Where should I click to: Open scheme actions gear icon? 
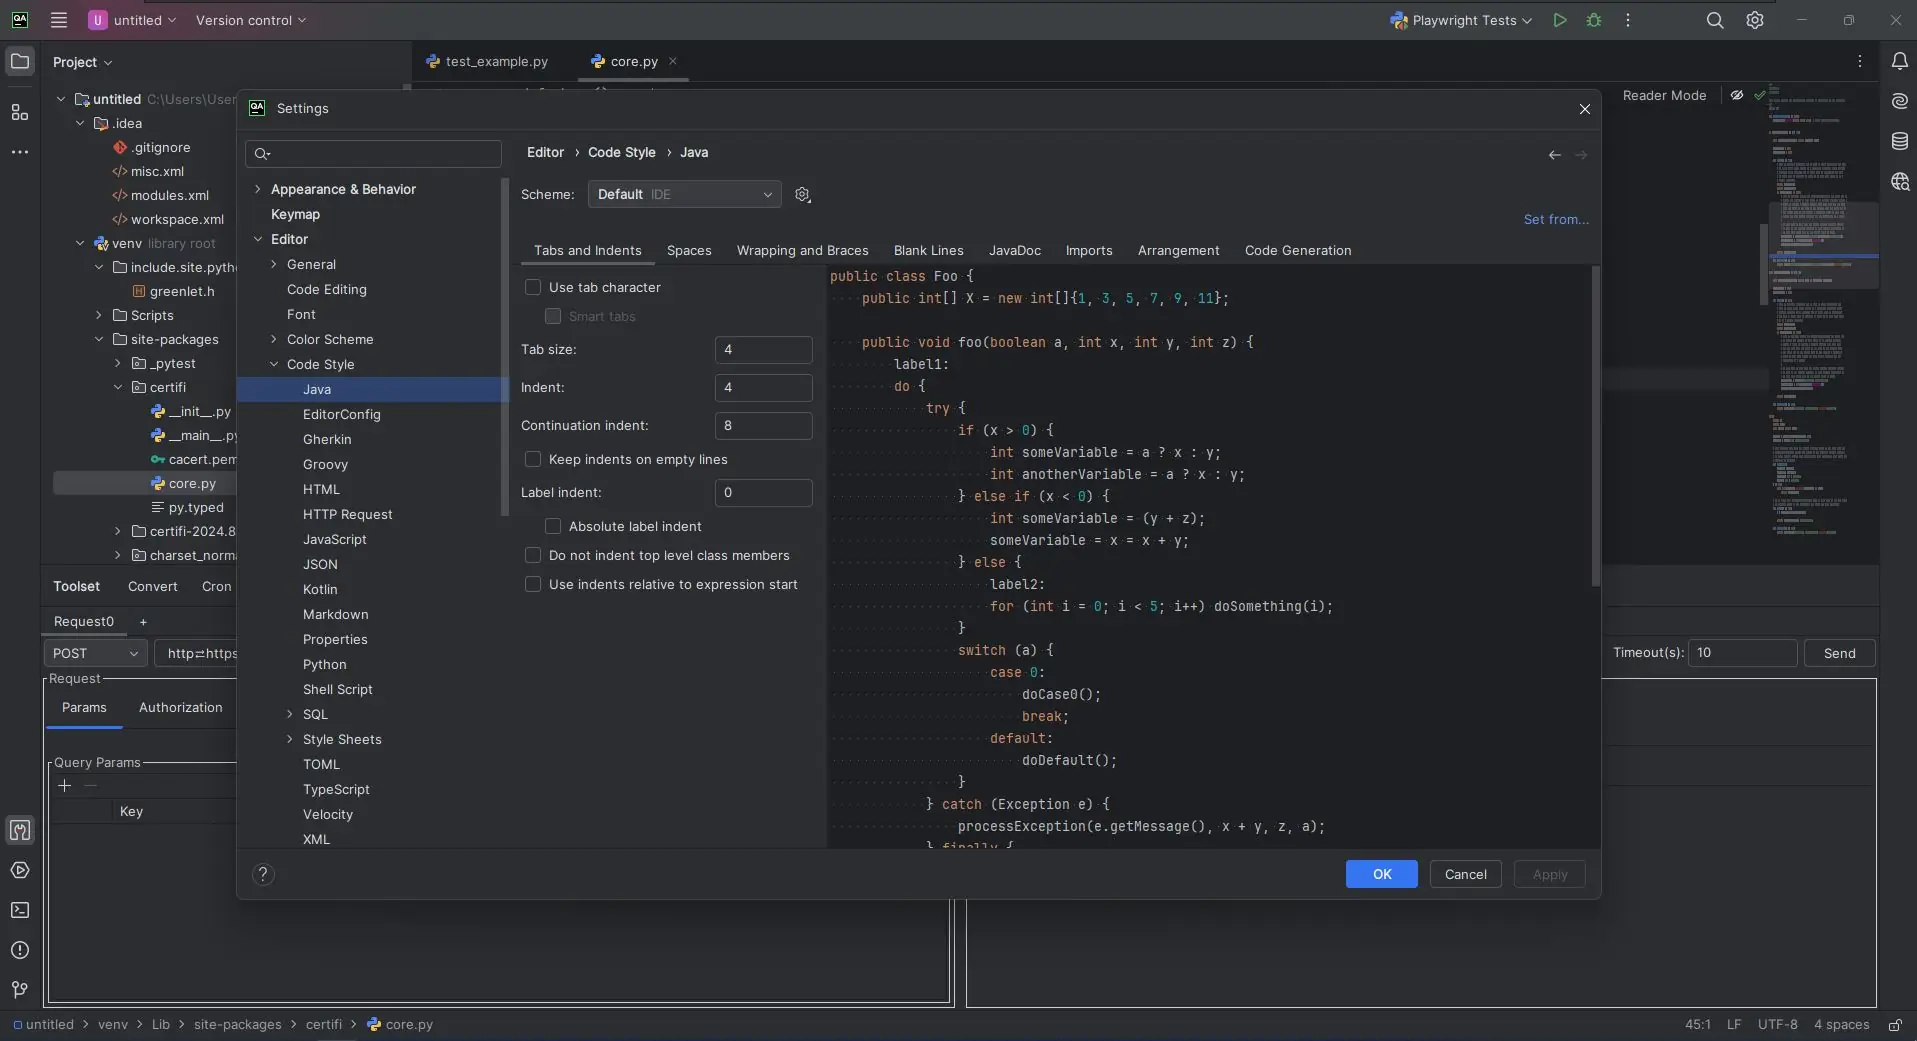(802, 195)
